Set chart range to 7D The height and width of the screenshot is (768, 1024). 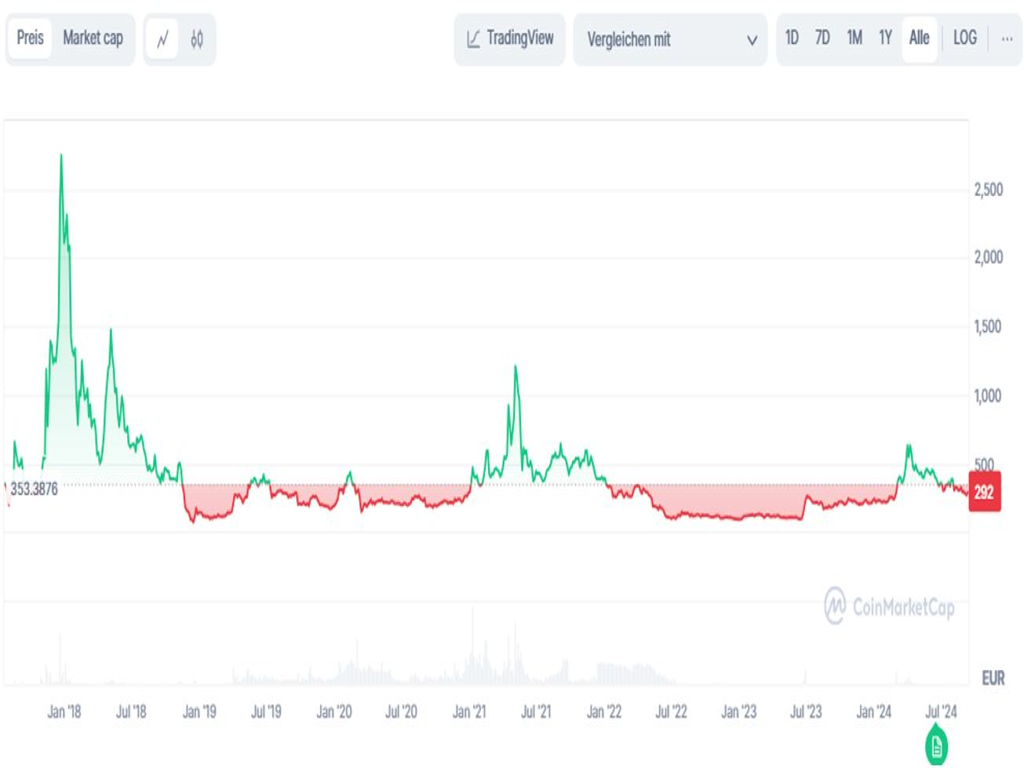coord(822,39)
